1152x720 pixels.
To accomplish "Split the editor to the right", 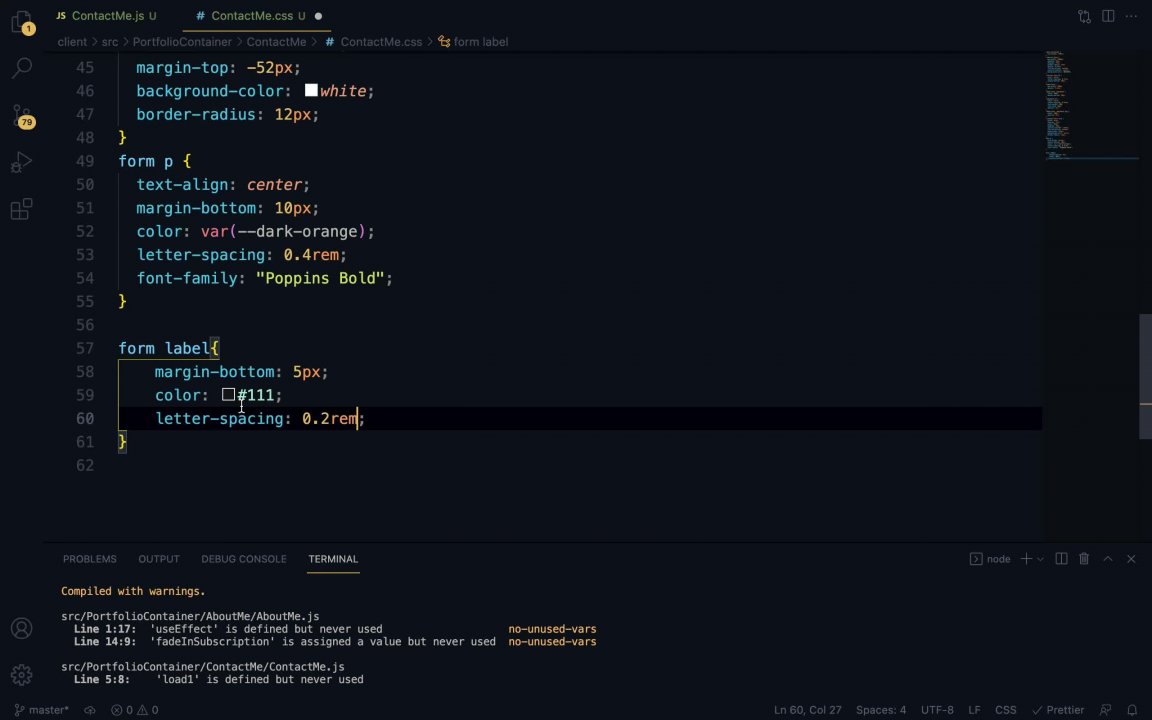I will [1108, 16].
